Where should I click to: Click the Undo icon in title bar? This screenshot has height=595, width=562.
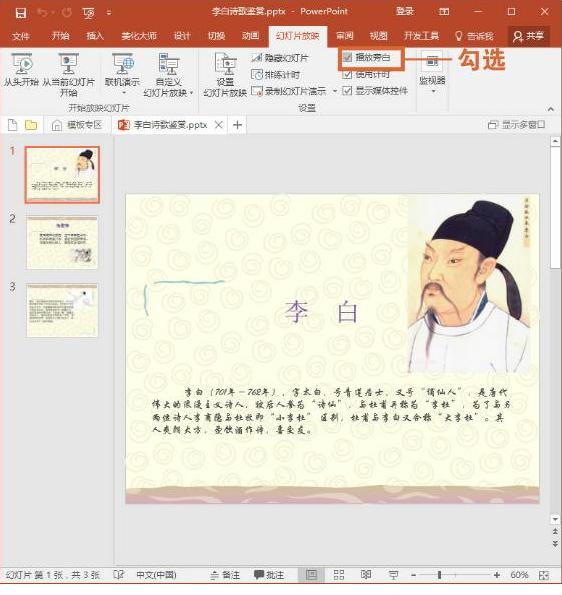tap(43, 13)
